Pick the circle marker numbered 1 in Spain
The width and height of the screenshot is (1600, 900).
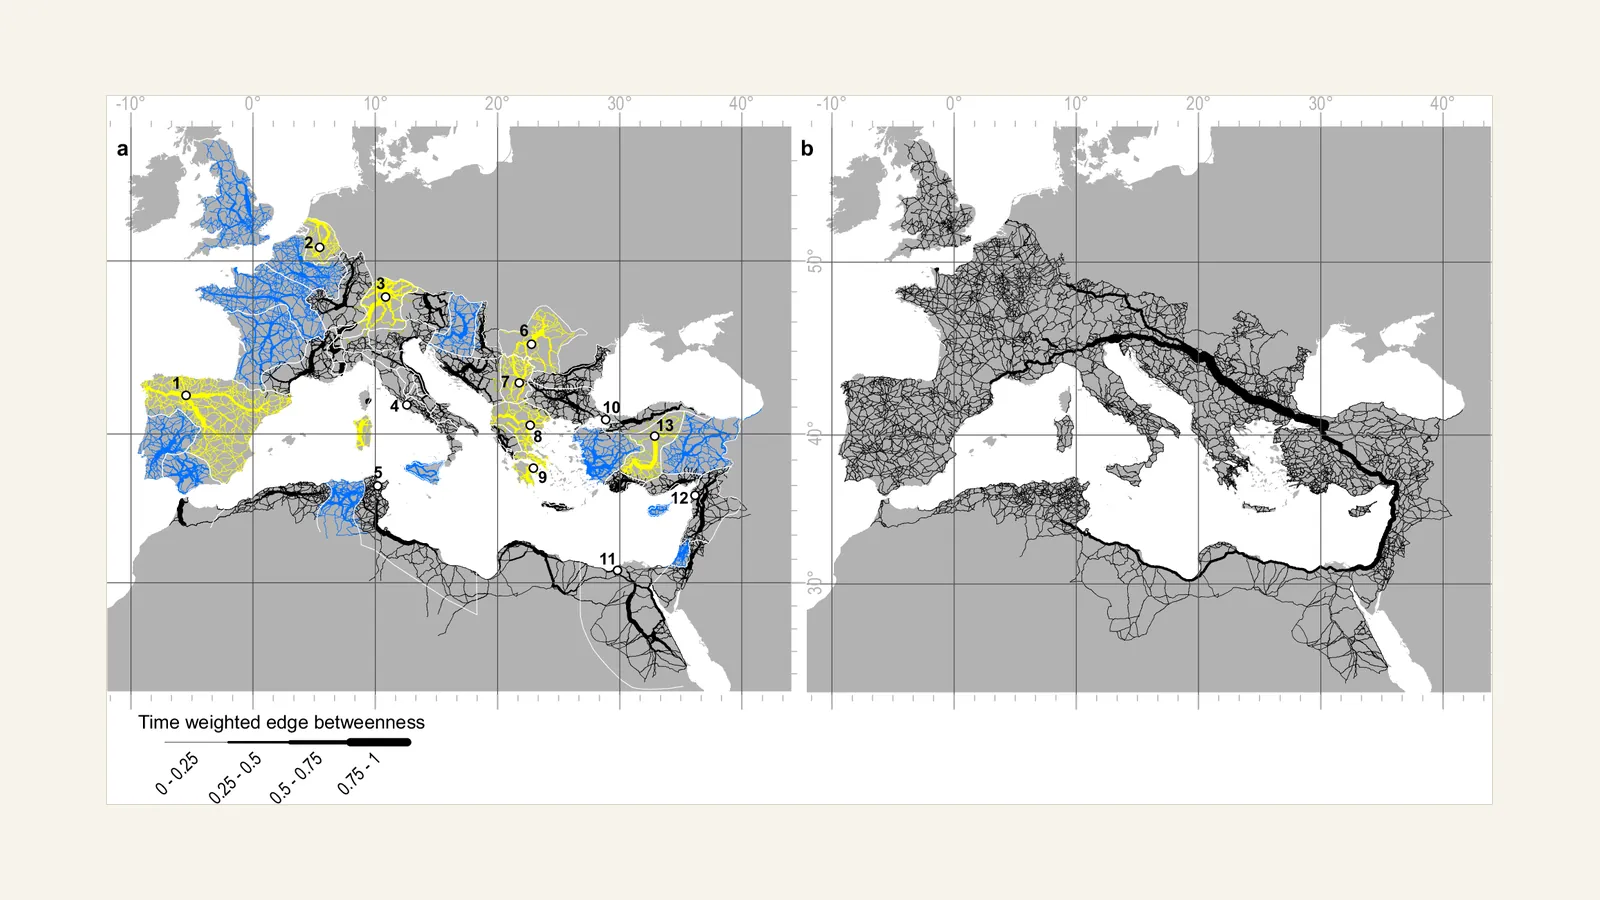(x=186, y=395)
